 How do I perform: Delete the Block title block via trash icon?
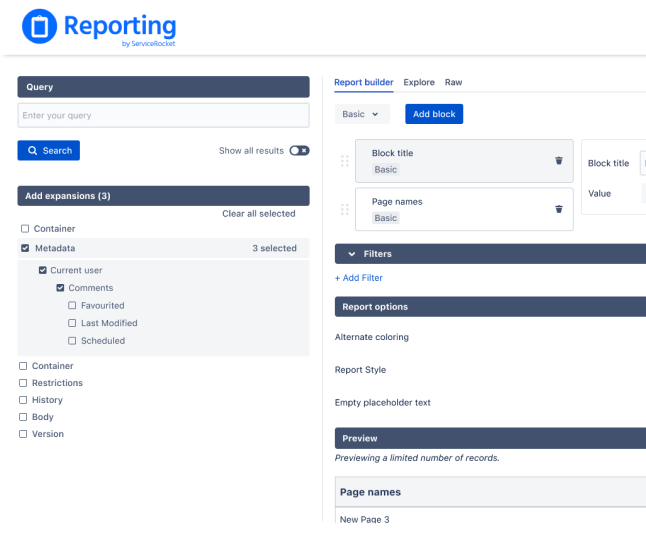click(559, 160)
